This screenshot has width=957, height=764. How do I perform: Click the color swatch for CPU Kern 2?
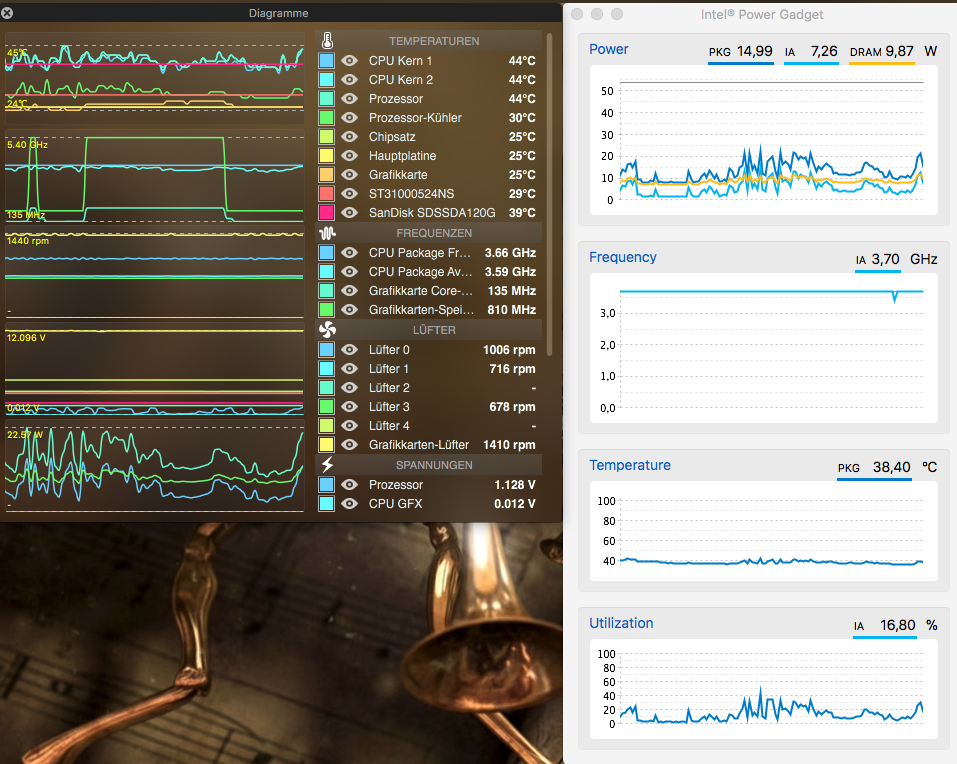(x=326, y=80)
